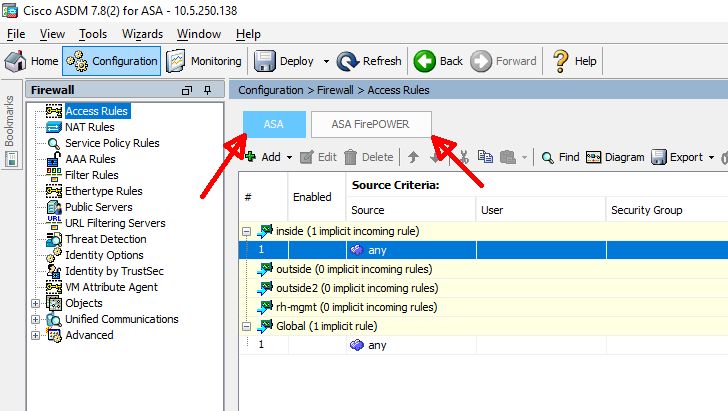Click the Export button

coord(677,157)
